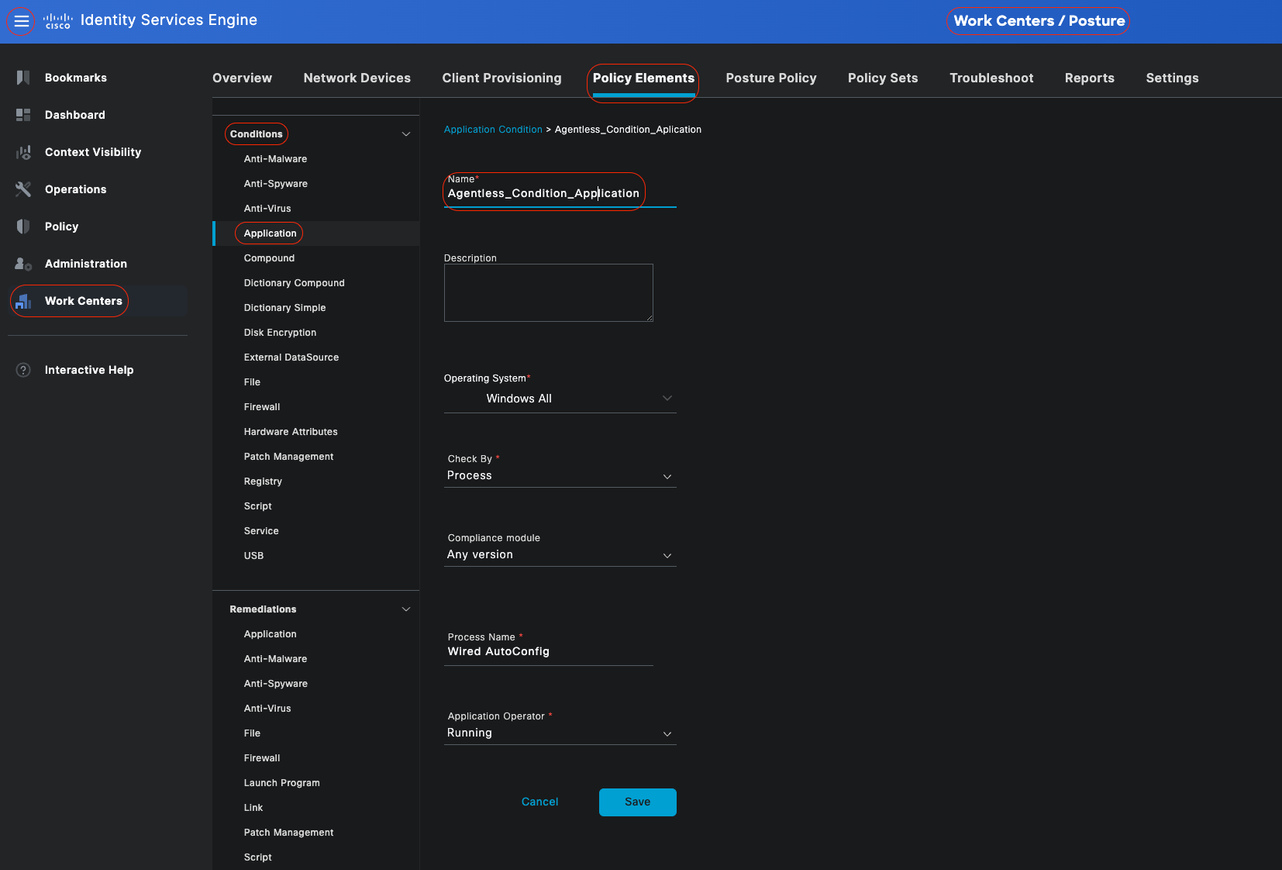
Task: Click into the Name input field
Action: [560, 194]
